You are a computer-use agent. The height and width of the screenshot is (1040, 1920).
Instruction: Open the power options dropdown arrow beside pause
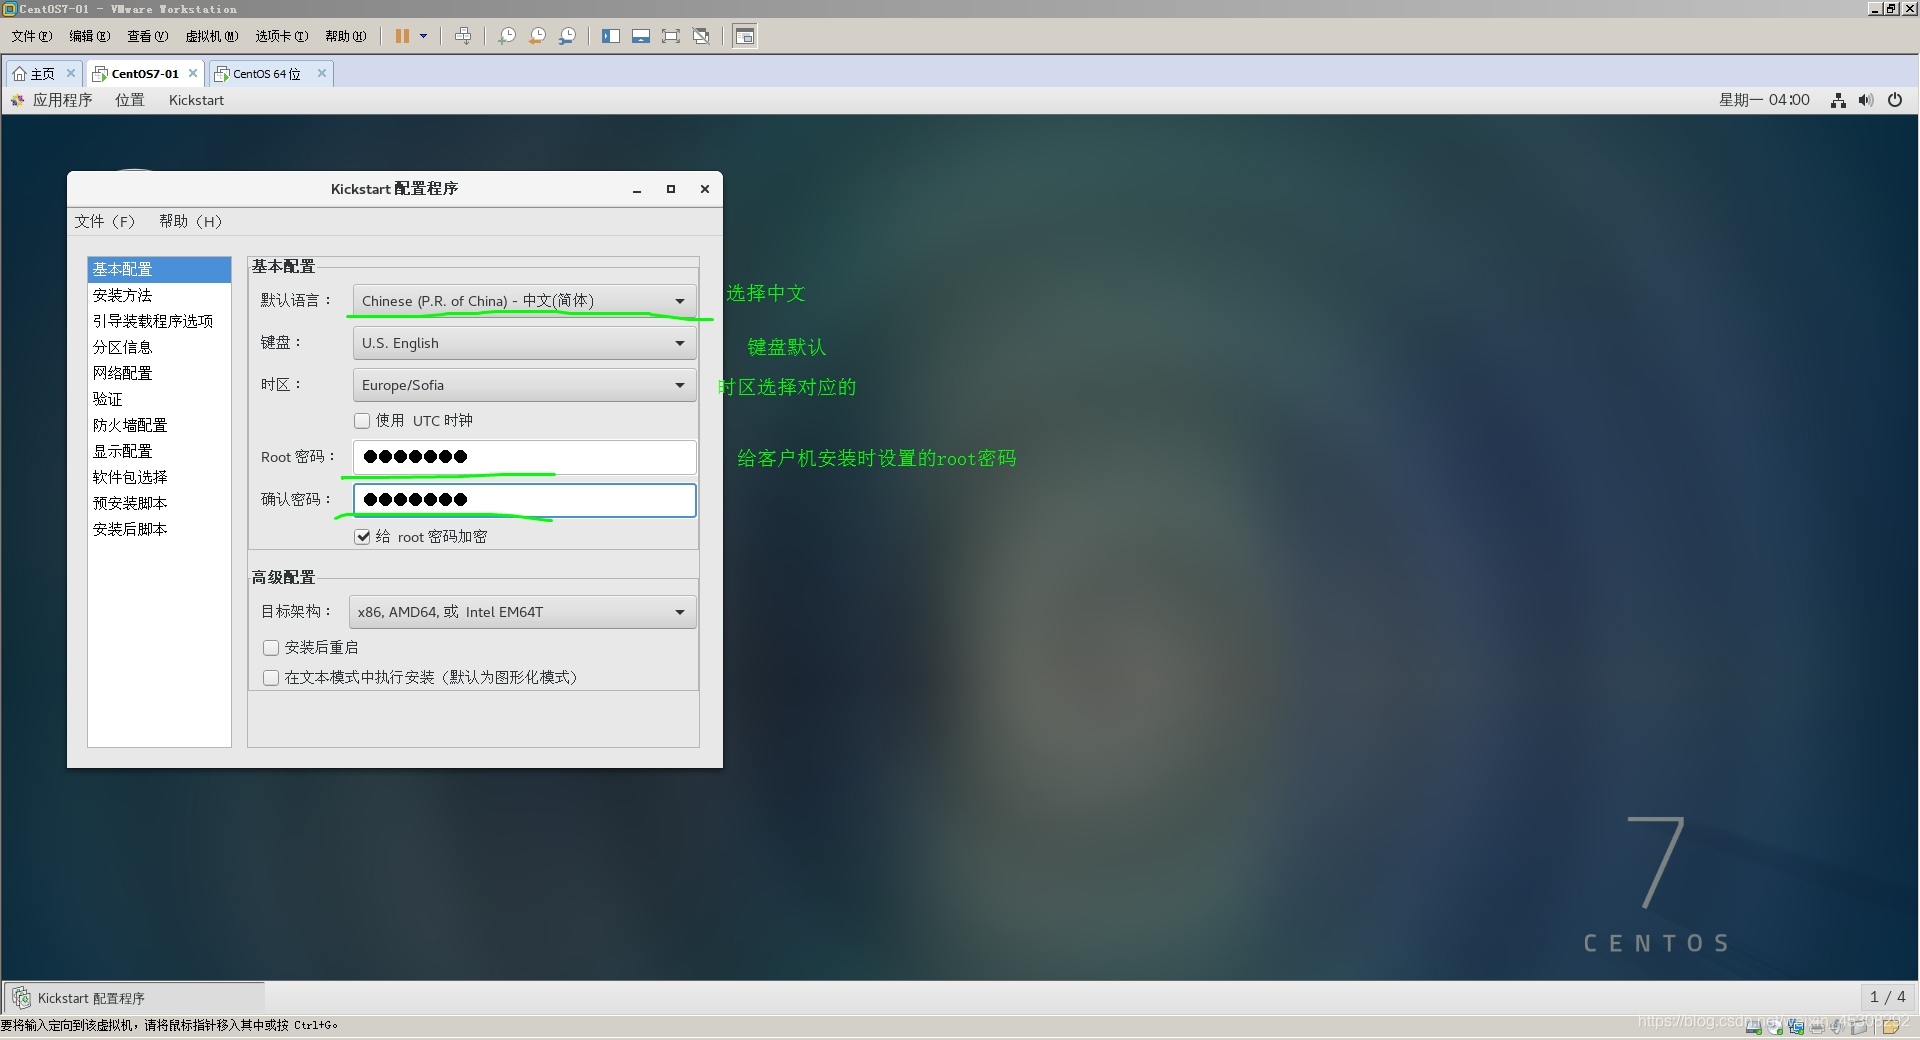click(424, 36)
